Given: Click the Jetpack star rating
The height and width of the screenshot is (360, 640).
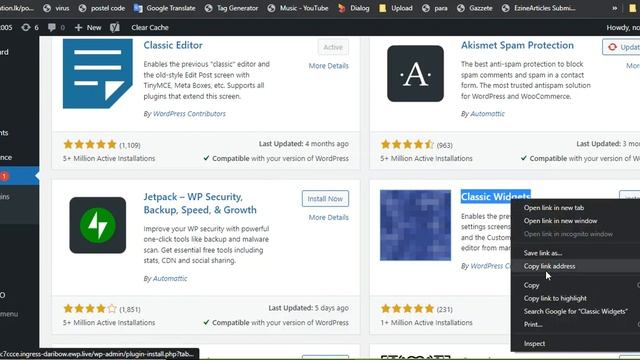Looking at the screenshot, I should [90, 309].
